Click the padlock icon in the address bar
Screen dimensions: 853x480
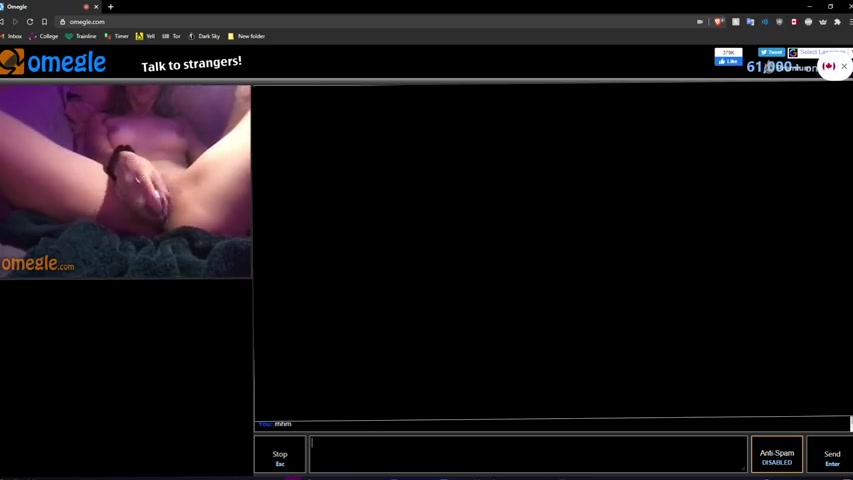click(x=63, y=22)
